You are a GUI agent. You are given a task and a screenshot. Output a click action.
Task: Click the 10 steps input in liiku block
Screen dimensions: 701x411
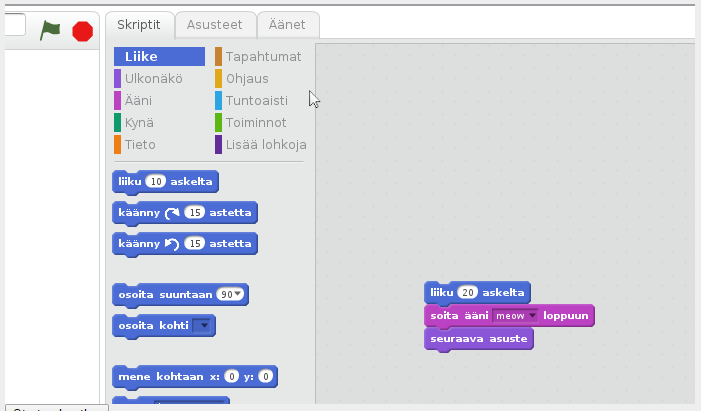pos(155,182)
